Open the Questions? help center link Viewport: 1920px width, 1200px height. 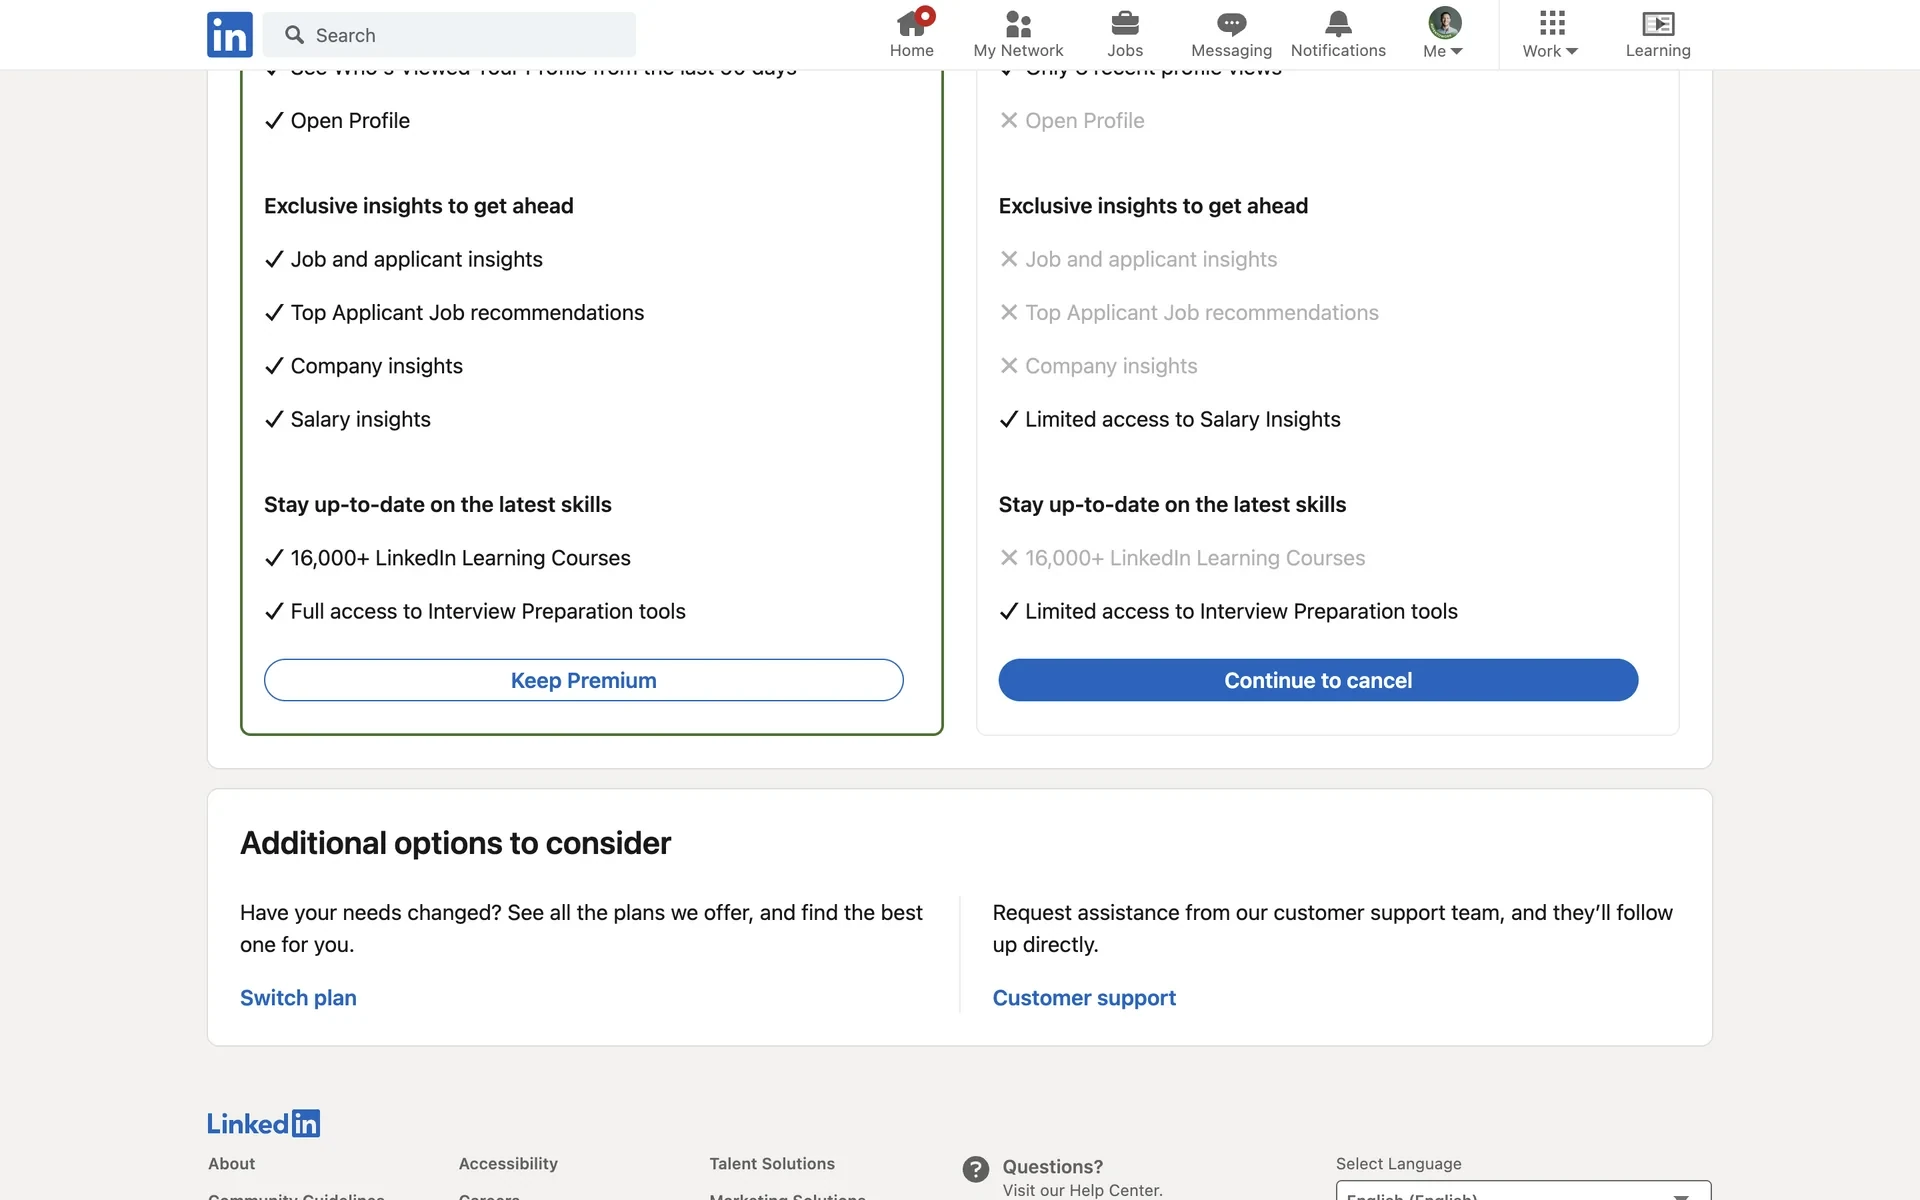pyautogui.click(x=1052, y=1167)
